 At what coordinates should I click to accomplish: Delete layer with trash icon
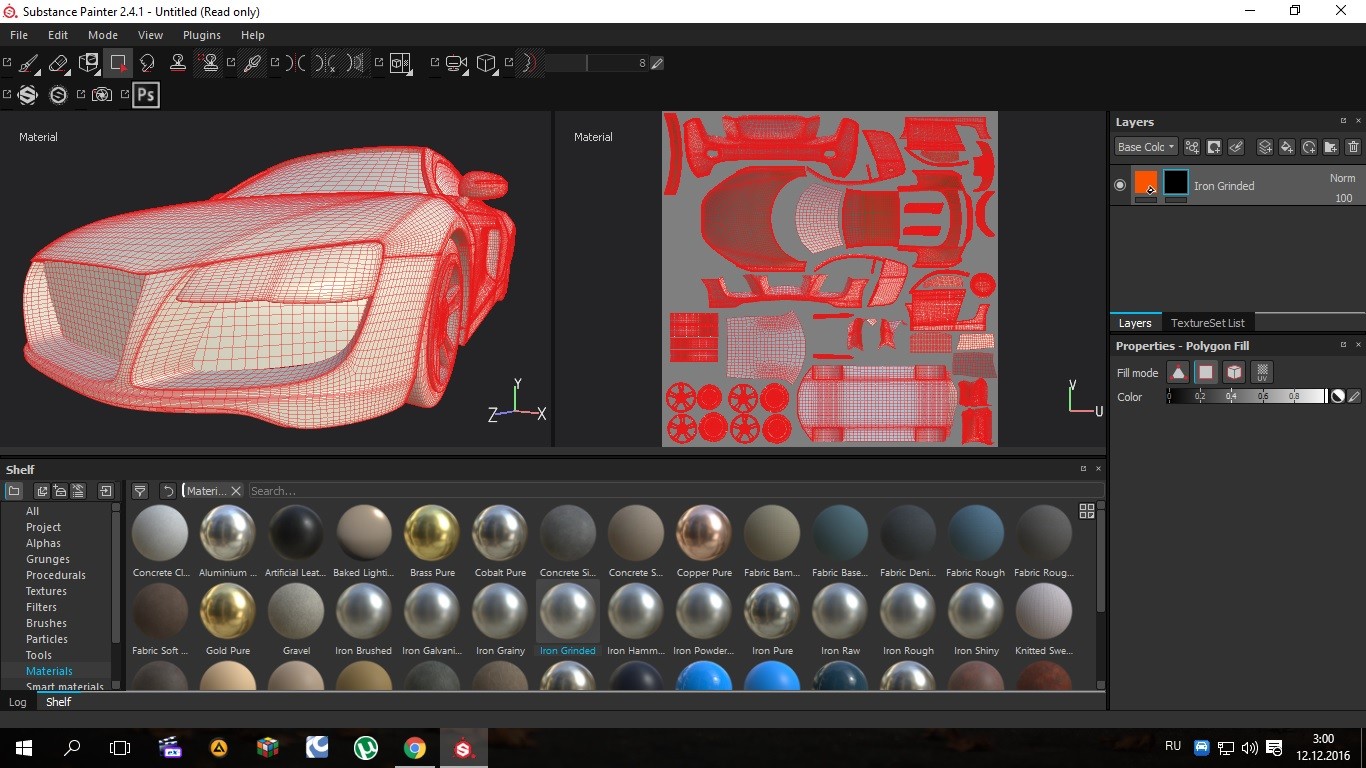click(x=1353, y=147)
